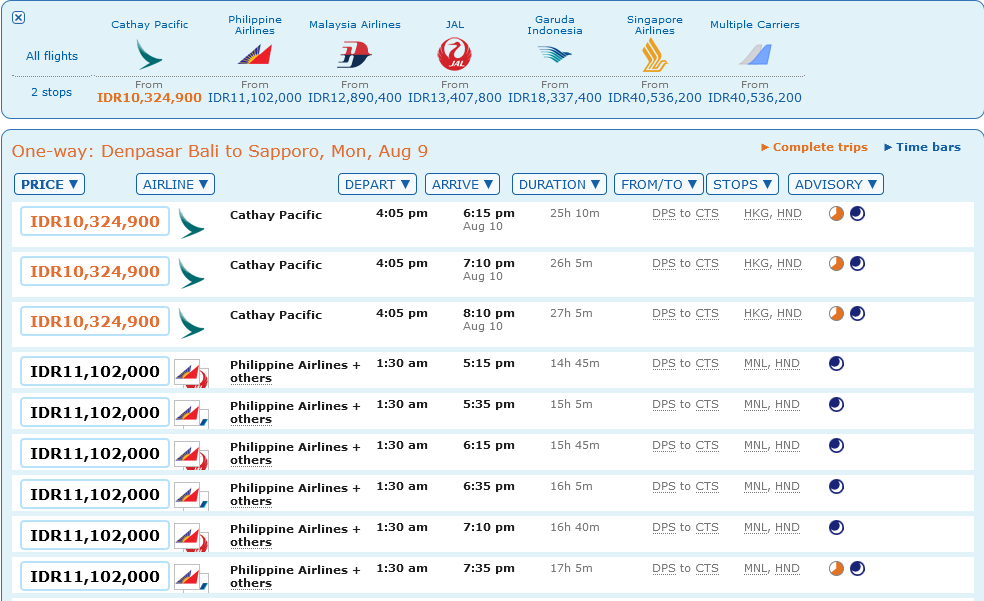
Task: Click Philippine Airlines logo on 14h 45m row
Action: [x=191, y=373]
